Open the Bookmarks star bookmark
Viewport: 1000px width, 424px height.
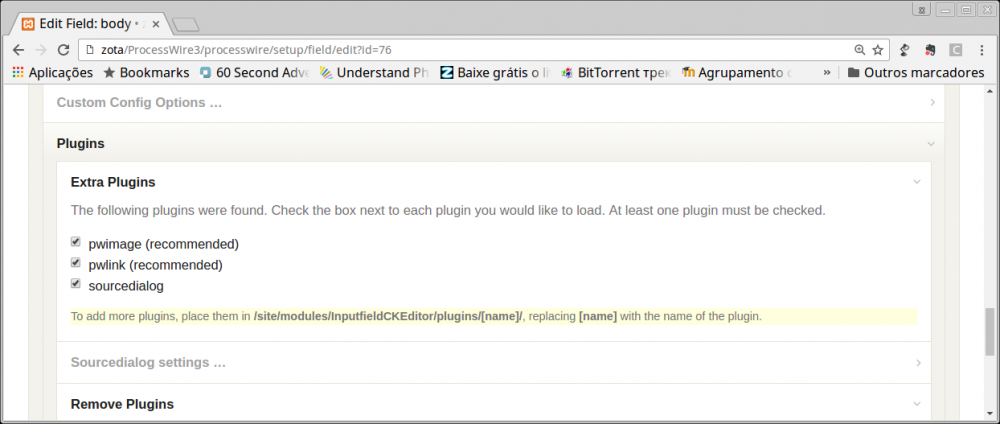pos(146,73)
